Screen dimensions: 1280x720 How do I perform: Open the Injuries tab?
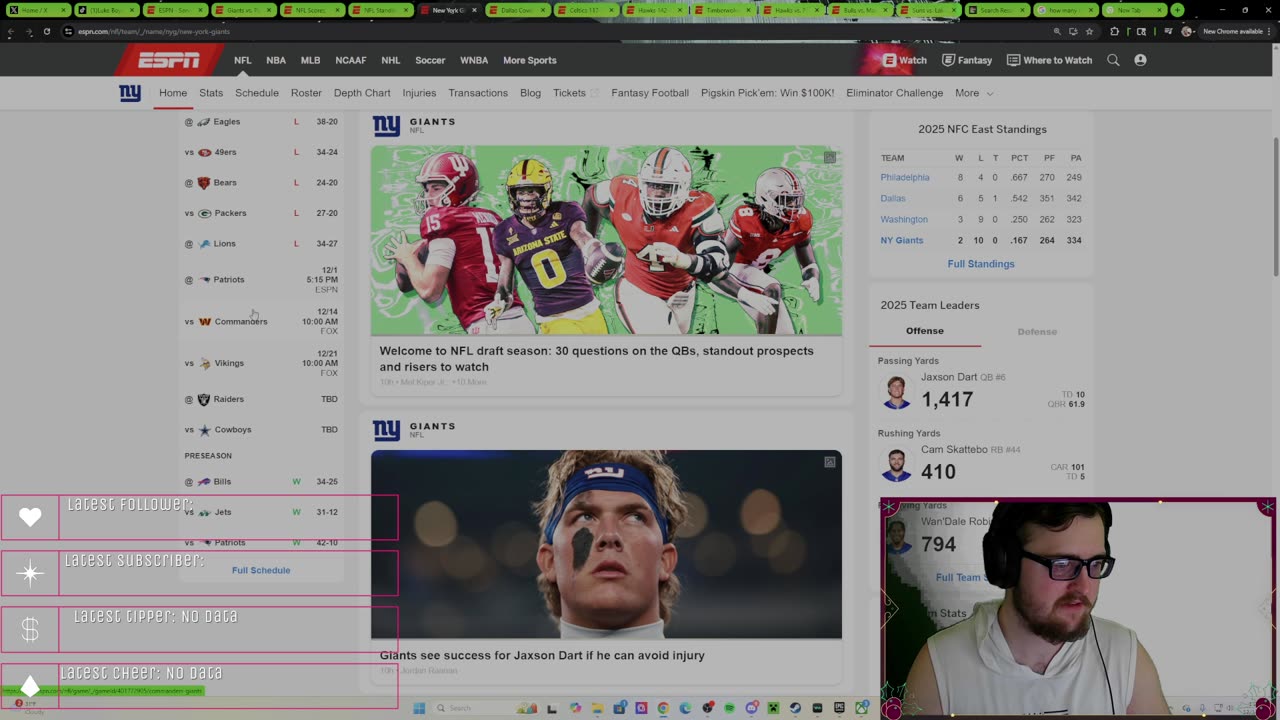(x=419, y=93)
